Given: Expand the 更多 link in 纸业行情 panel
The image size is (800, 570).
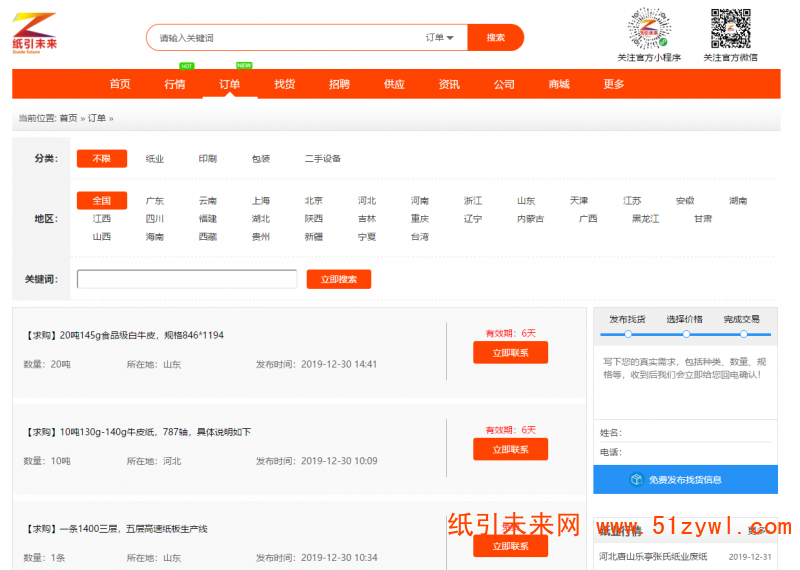Looking at the screenshot, I should point(757,530).
